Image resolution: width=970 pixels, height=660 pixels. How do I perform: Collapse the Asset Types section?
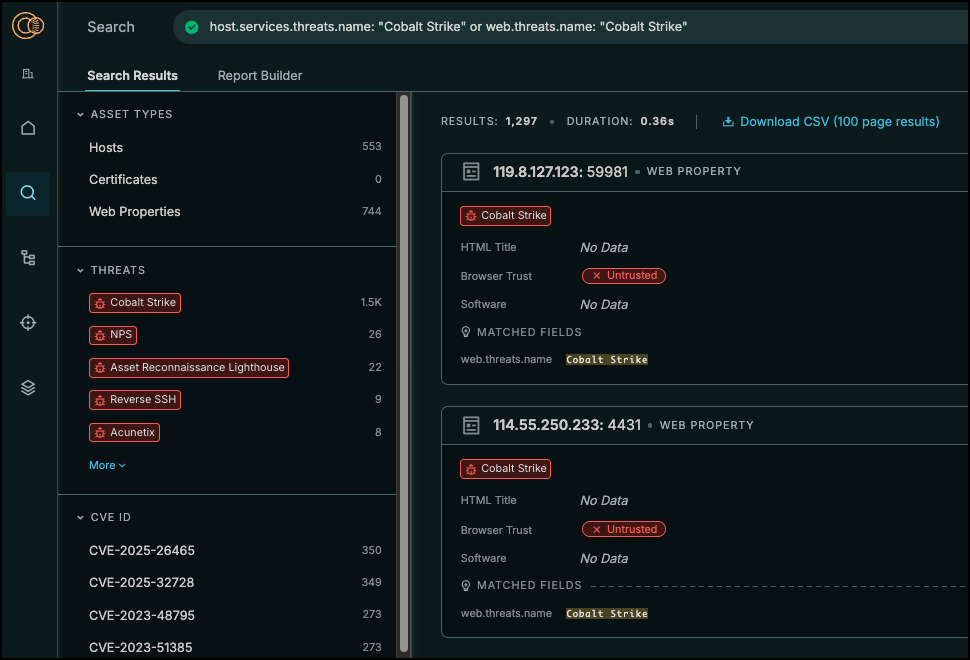[81, 115]
